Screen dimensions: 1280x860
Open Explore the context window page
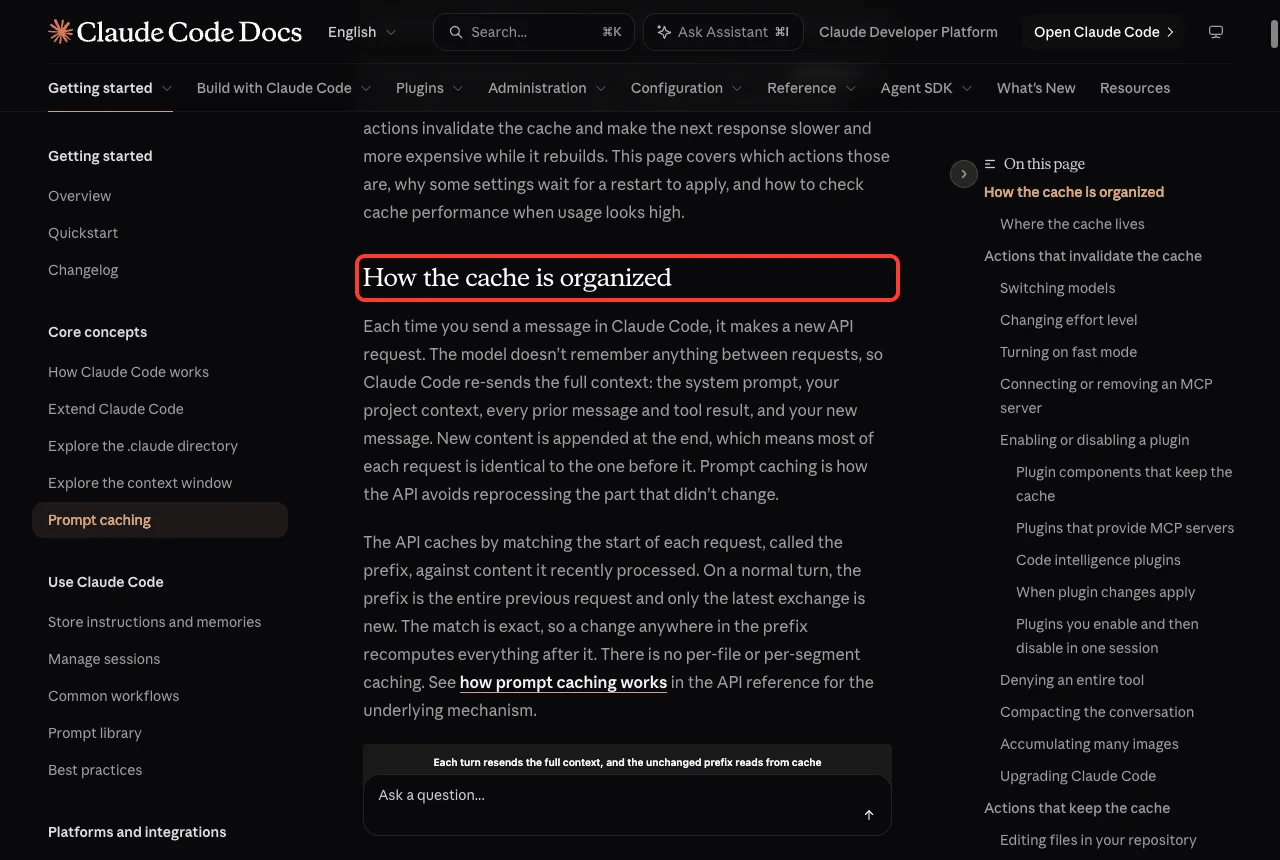140,483
